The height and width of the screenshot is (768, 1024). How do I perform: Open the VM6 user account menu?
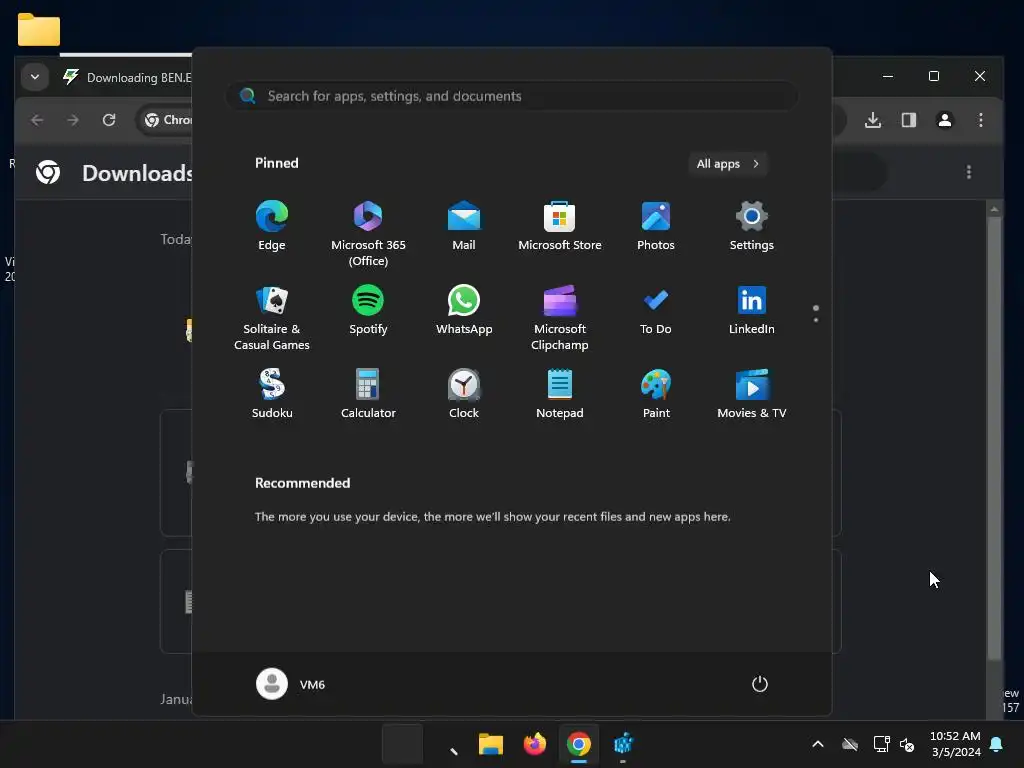point(291,684)
